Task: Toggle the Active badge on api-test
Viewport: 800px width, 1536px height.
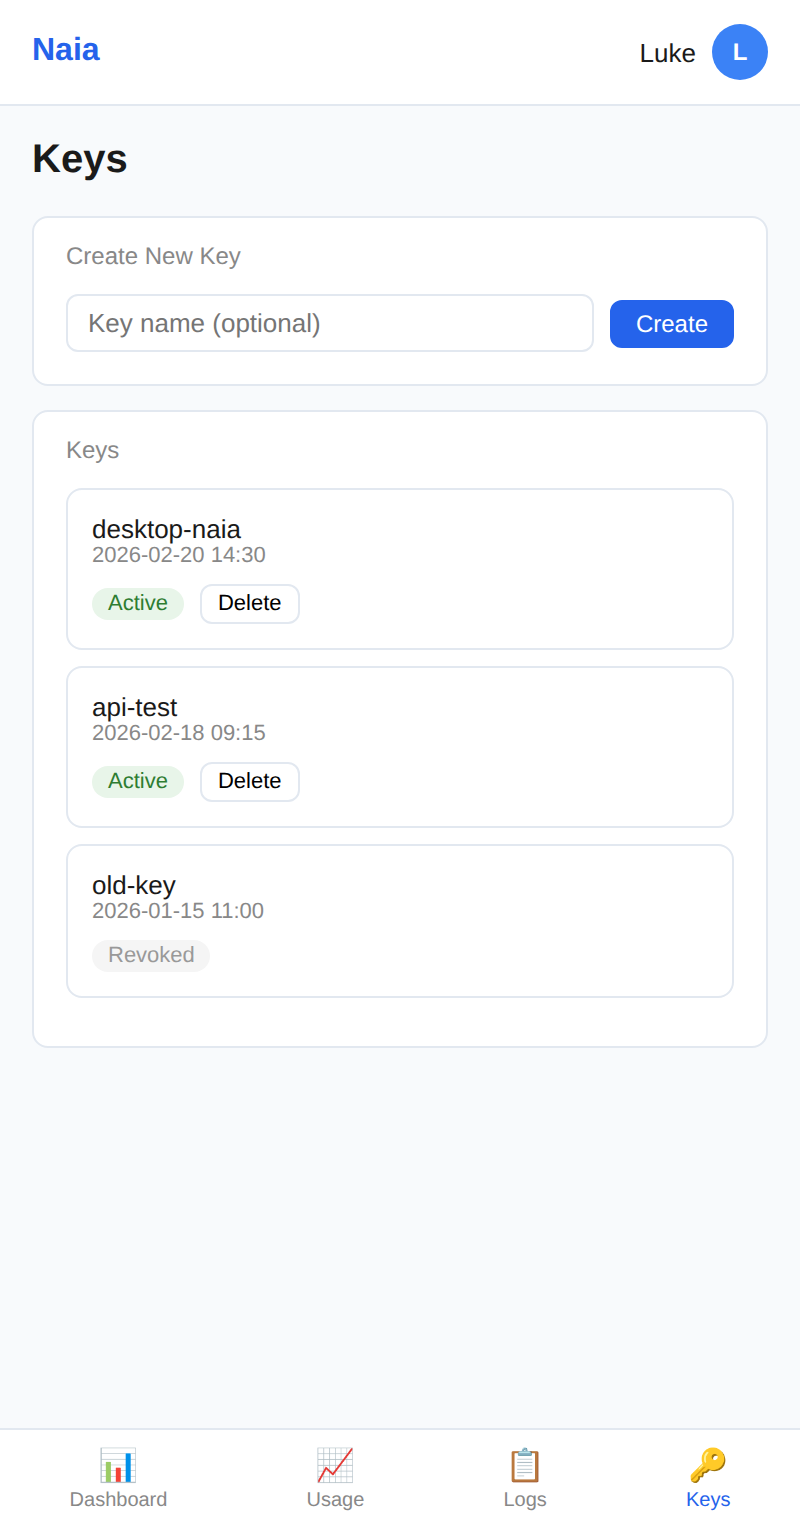Action: click(x=138, y=781)
